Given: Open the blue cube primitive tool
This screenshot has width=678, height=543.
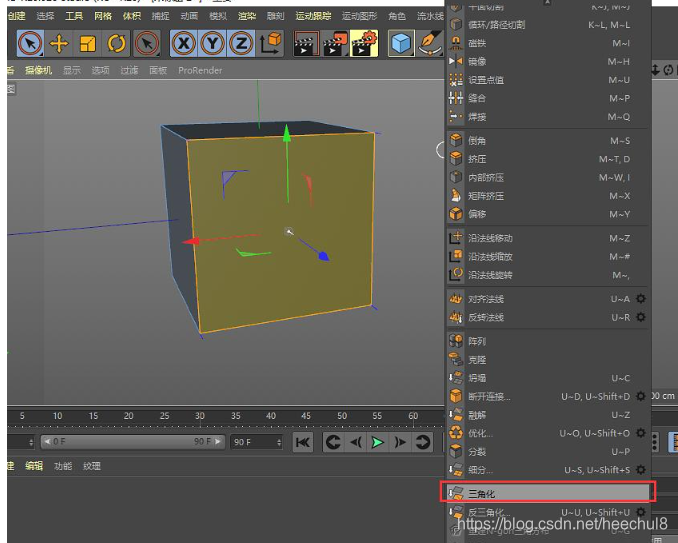Looking at the screenshot, I should pos(401,44).
